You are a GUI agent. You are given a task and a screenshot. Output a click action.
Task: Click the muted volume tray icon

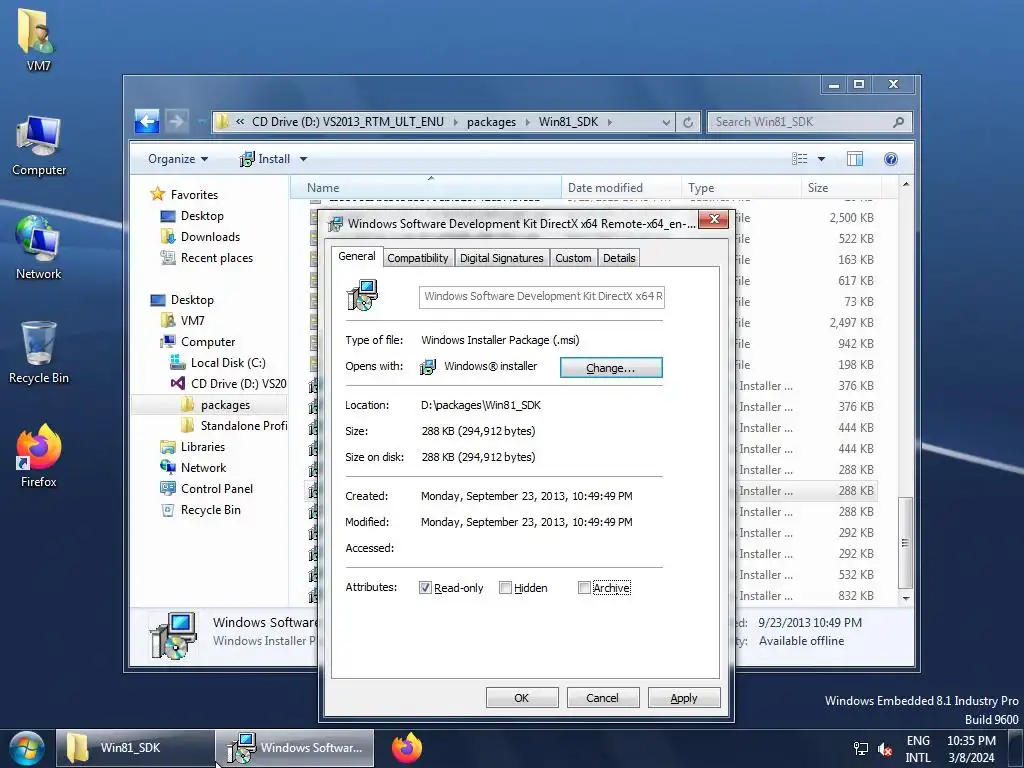(885, 749)
